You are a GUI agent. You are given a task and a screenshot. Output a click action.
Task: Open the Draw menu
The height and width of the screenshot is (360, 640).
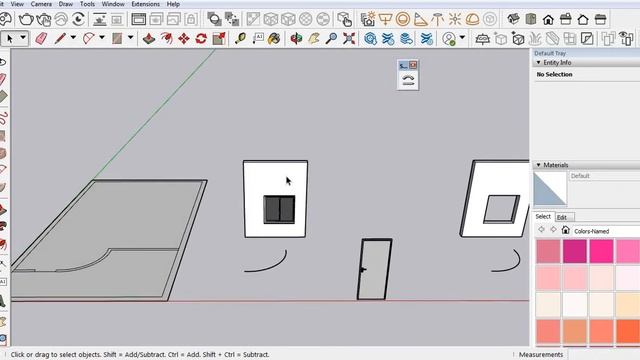(65, 4)
